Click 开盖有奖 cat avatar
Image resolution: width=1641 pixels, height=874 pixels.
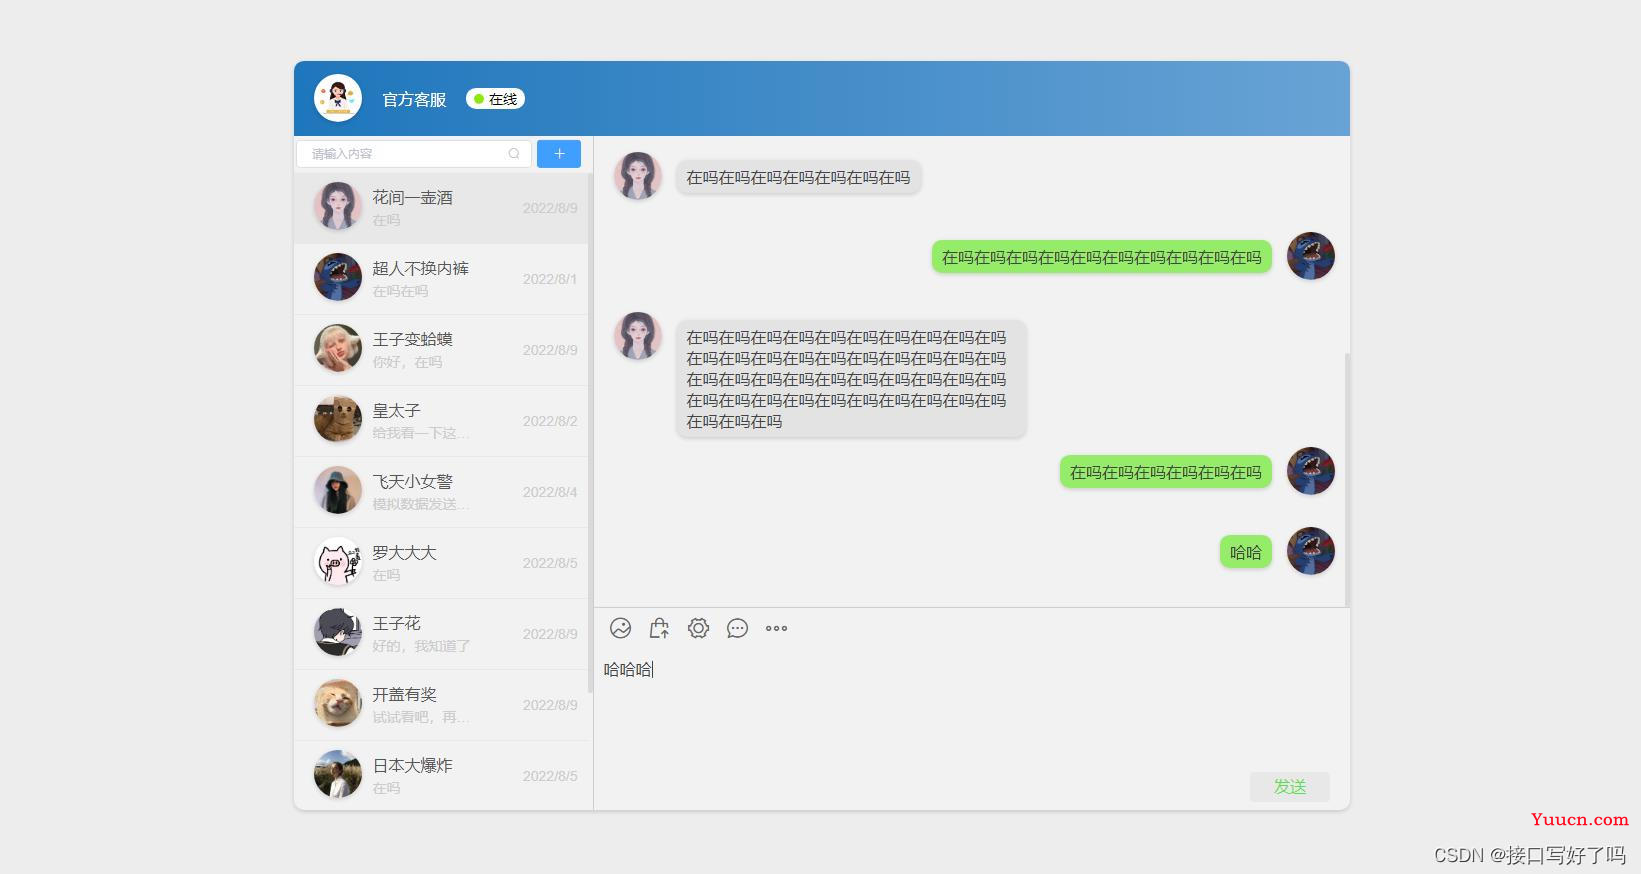pyautogui.click(x=338, y=703)
